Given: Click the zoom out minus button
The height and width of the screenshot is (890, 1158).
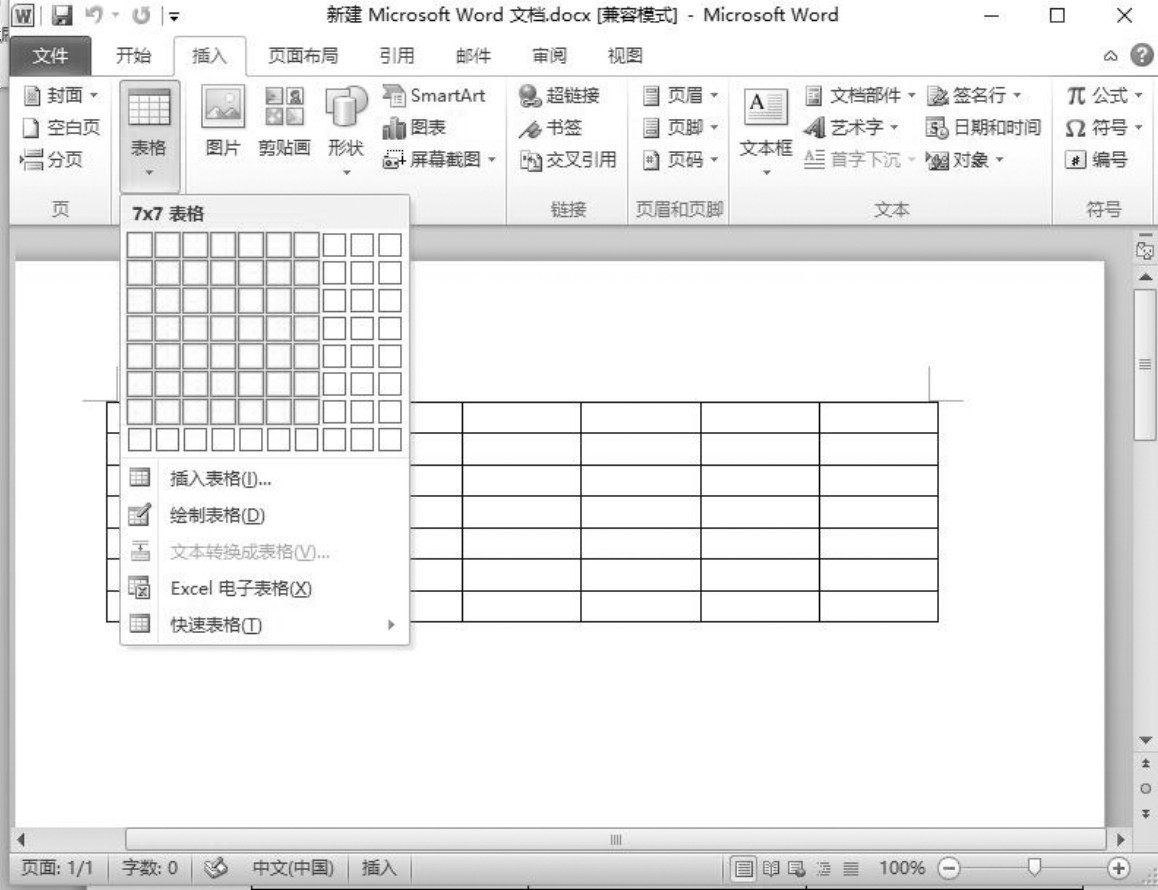Looking at the screenshot, I should [949, 868].
